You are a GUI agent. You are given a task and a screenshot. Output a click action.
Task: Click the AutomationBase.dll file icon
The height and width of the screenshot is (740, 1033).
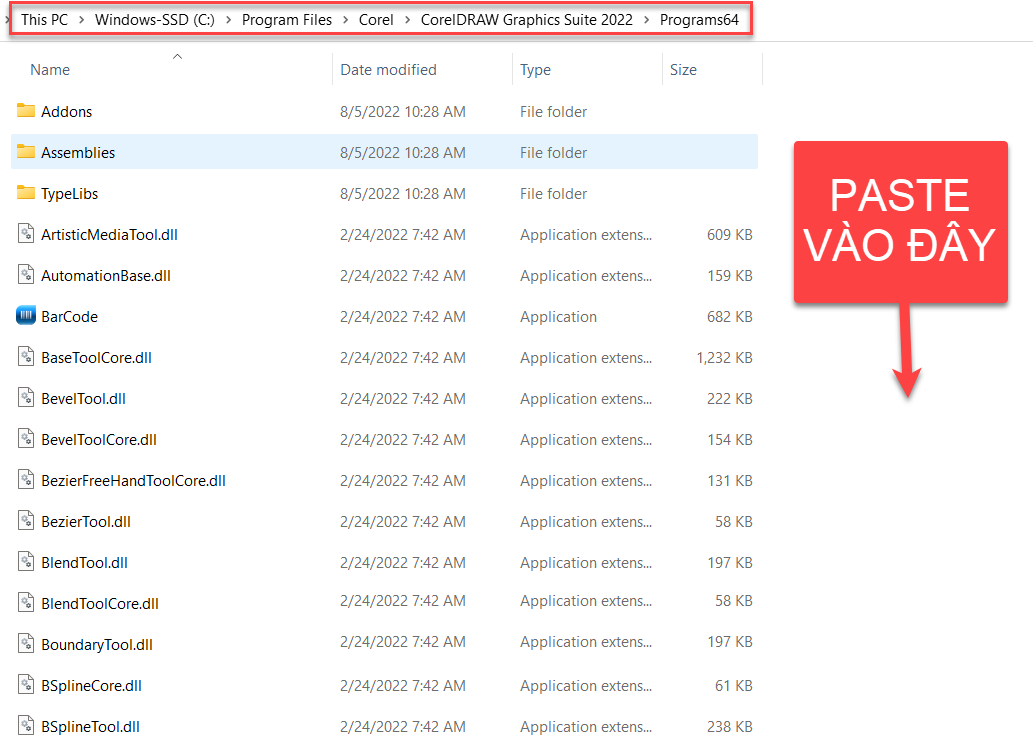26,275
